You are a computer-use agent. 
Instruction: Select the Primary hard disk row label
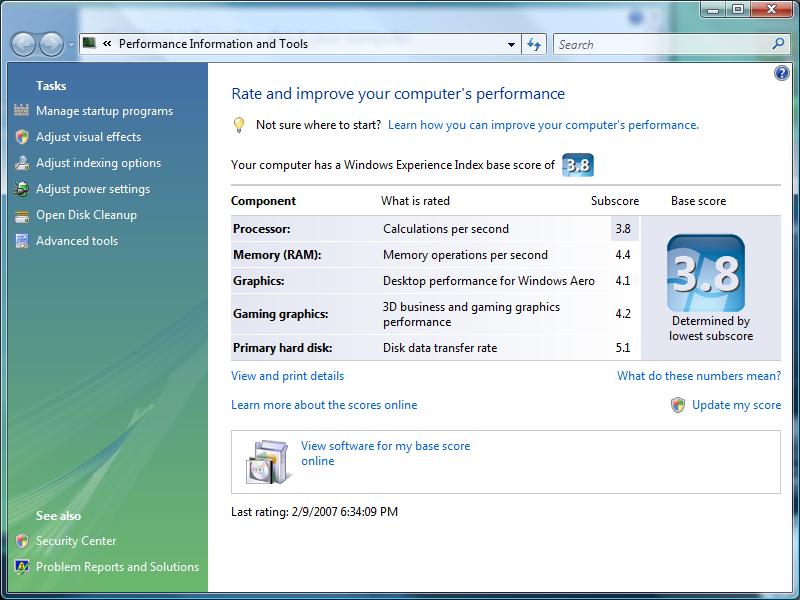(283, 348)
